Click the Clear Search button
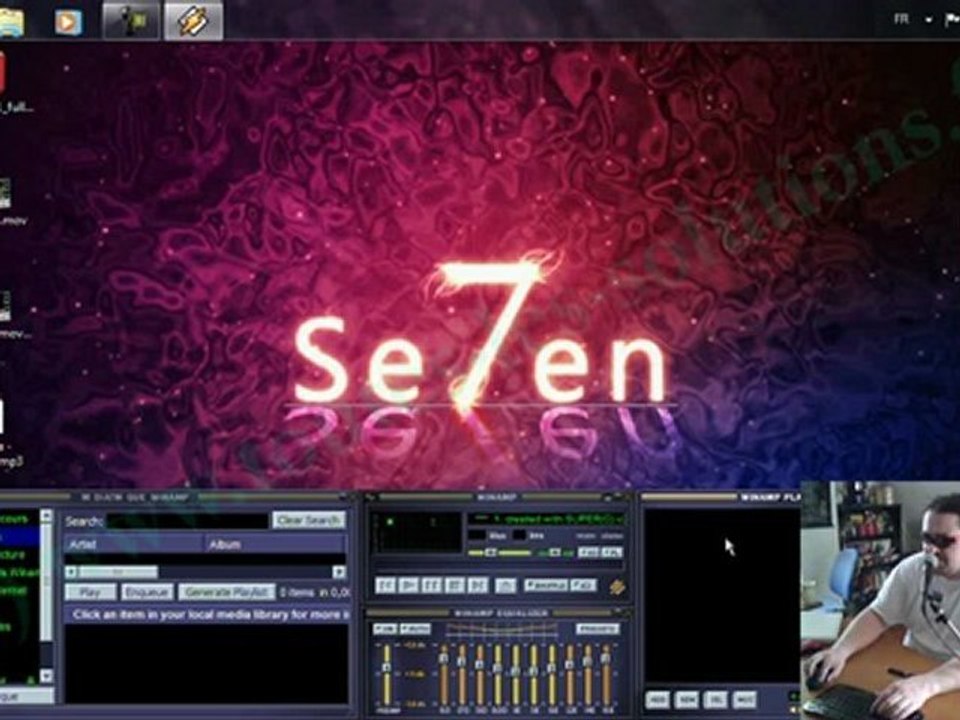This screenshot has height=720, width=960. [309, 520]
